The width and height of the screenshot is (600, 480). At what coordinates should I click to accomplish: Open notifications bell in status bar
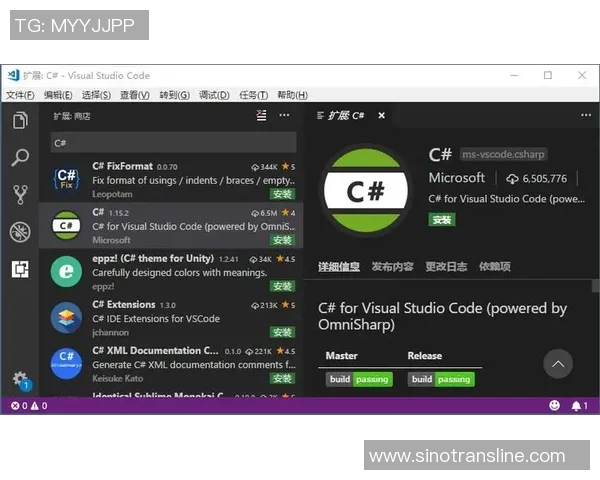[x=576, y=406]
